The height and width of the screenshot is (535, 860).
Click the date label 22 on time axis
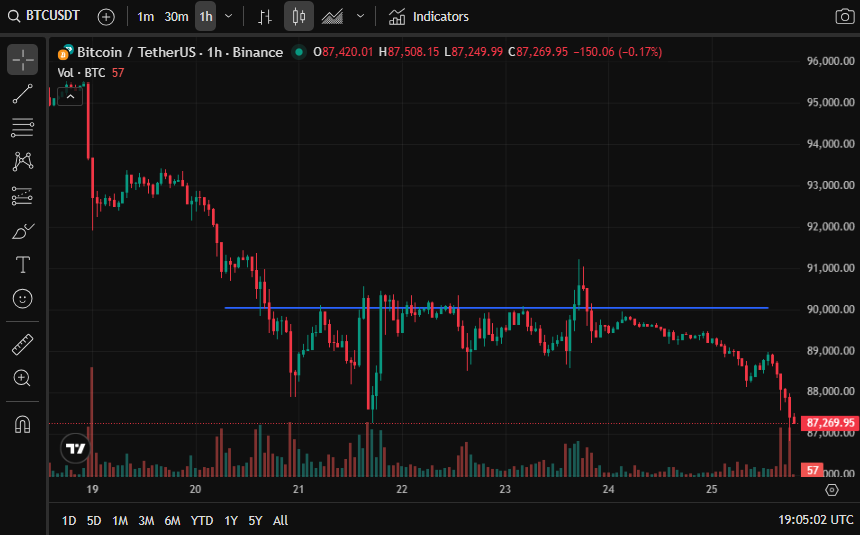tap(402, 489)
